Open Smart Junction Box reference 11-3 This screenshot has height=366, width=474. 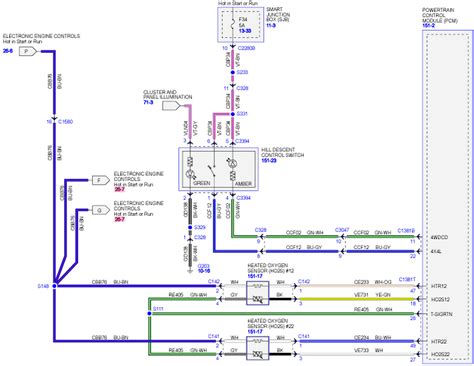(271, 25)
